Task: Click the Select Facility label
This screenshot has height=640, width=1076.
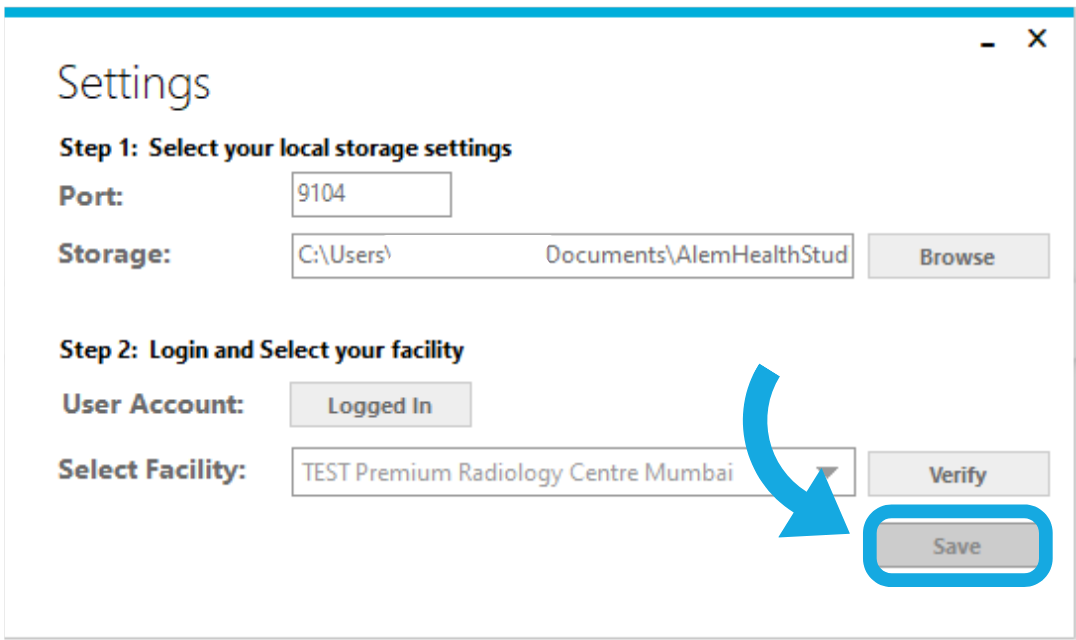Action: click(152, 470)
